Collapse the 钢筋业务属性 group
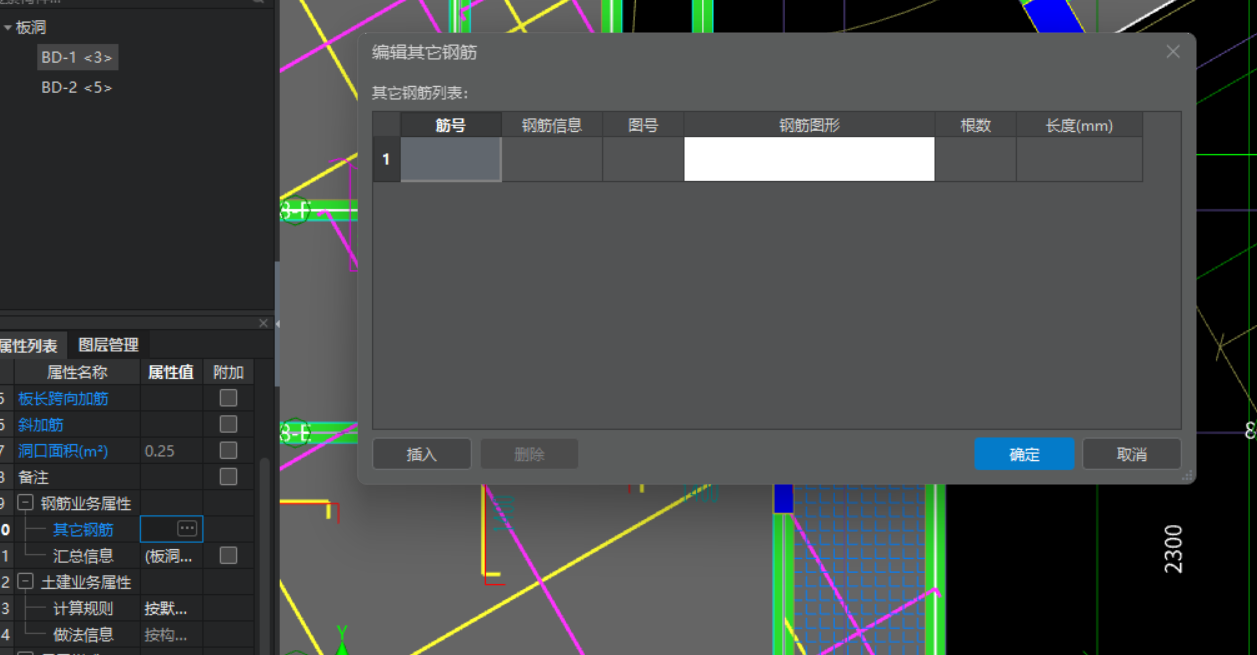The image size is (1257, 655). (25, 503)
